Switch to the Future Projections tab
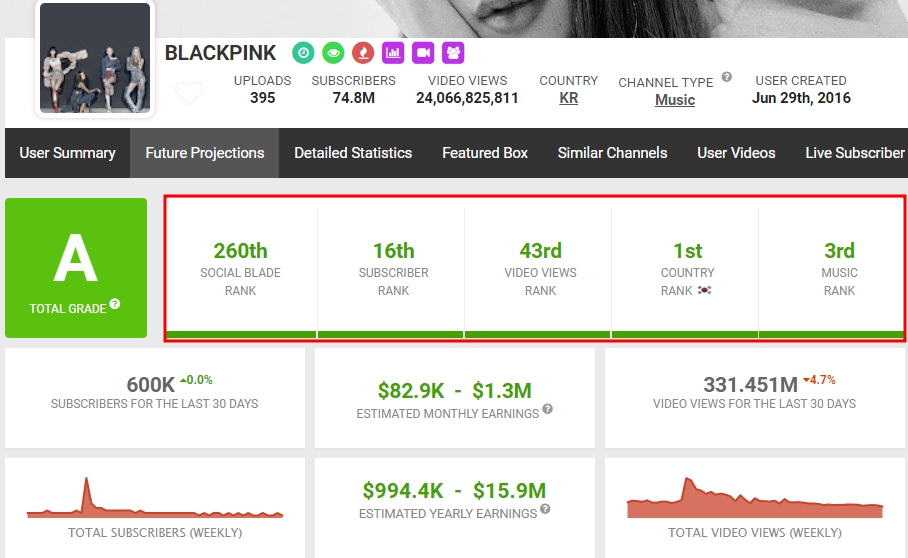This screenshot has height=558, width=908. pos(204,153)
